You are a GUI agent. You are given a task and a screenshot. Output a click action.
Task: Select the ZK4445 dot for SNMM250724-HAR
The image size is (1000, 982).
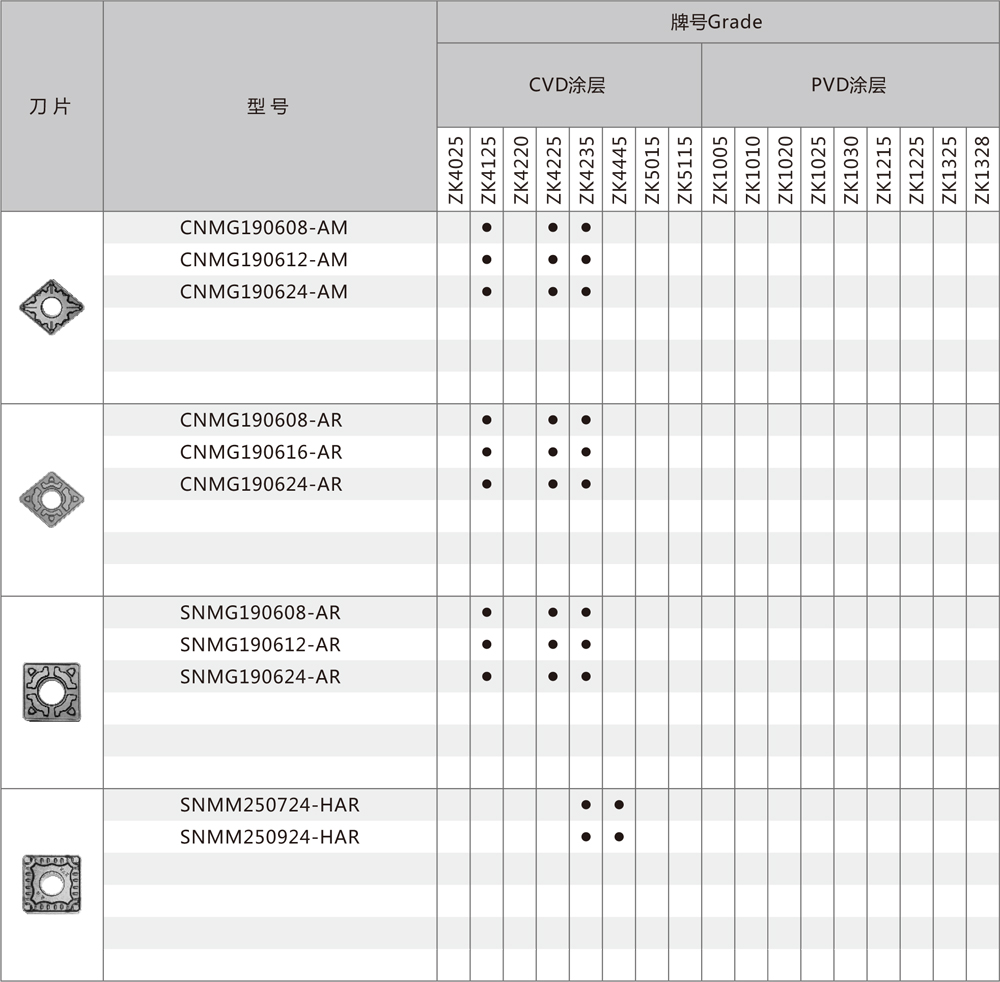pos(619,805)
